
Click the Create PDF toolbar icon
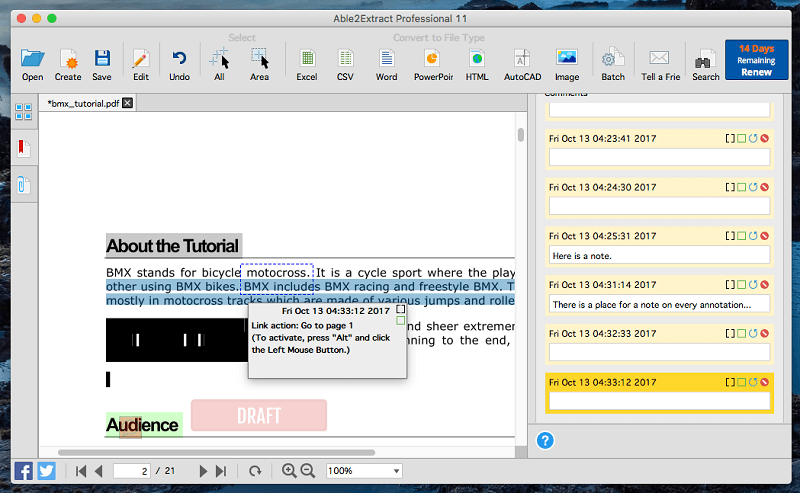[x=68, y=65]
